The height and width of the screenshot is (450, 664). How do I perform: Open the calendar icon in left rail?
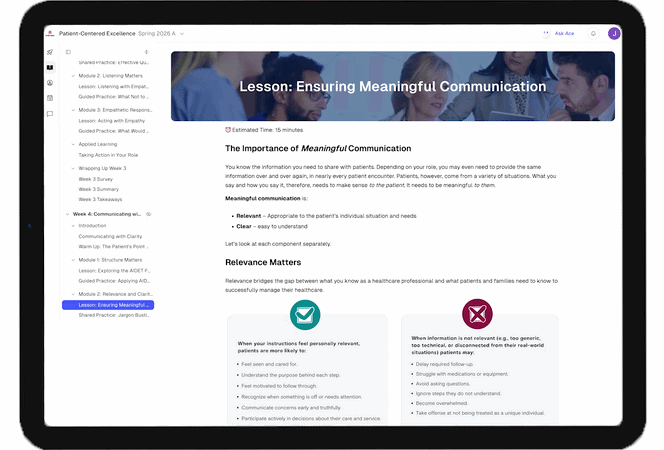(x=50, y=98)
